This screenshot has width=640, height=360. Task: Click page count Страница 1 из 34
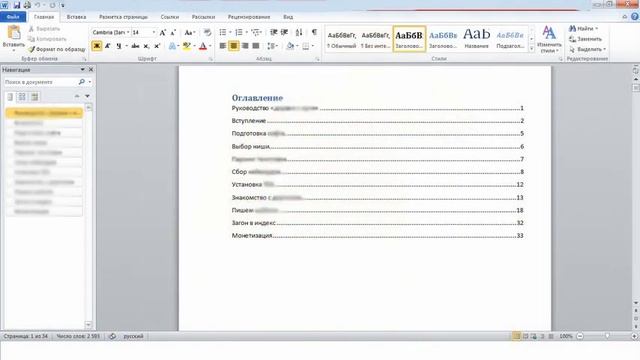coord(26,336)
